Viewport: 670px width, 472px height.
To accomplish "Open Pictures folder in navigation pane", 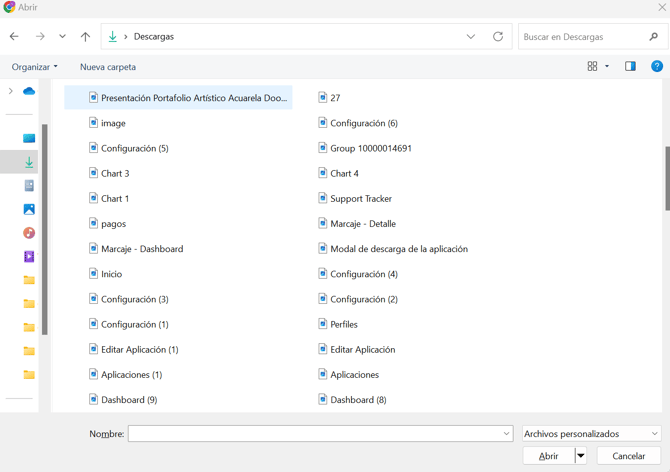I will point(29,209).
